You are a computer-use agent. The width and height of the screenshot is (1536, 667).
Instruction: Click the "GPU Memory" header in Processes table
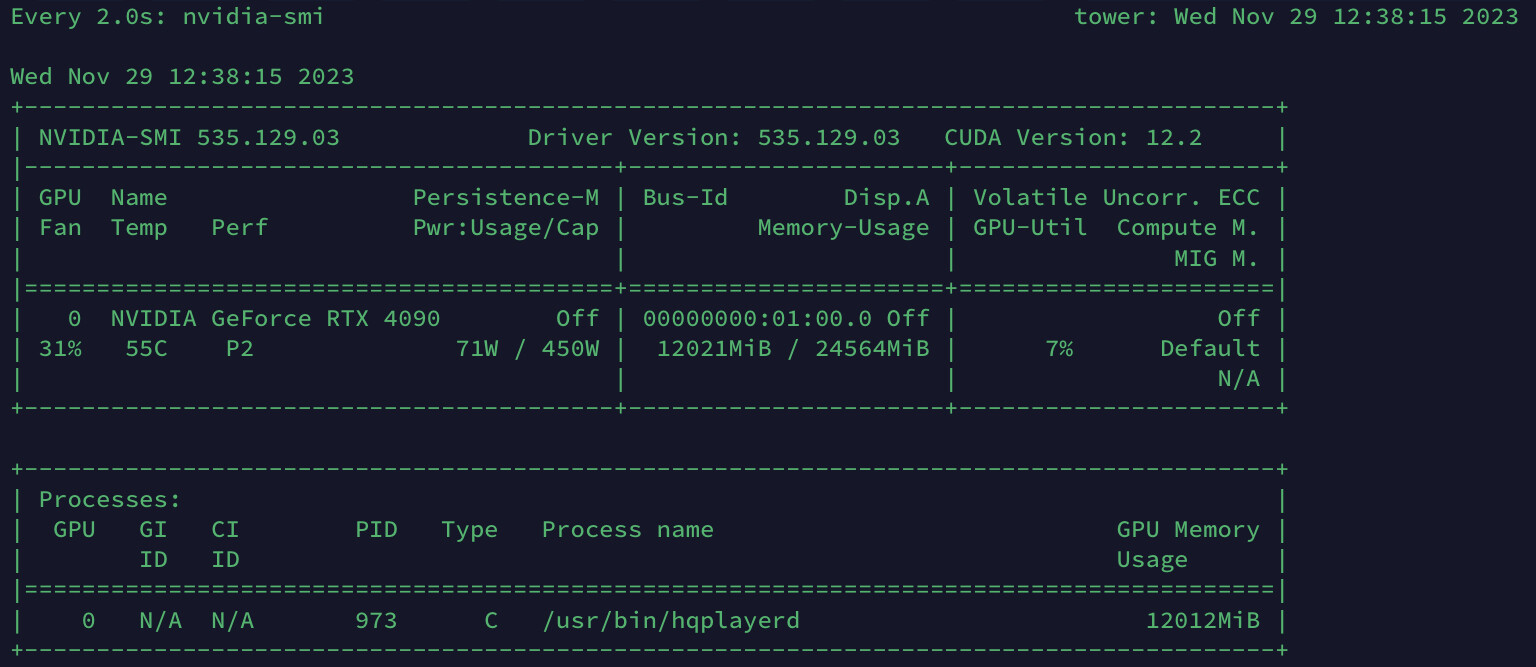pyautogui.click(x=1188, y=529)
